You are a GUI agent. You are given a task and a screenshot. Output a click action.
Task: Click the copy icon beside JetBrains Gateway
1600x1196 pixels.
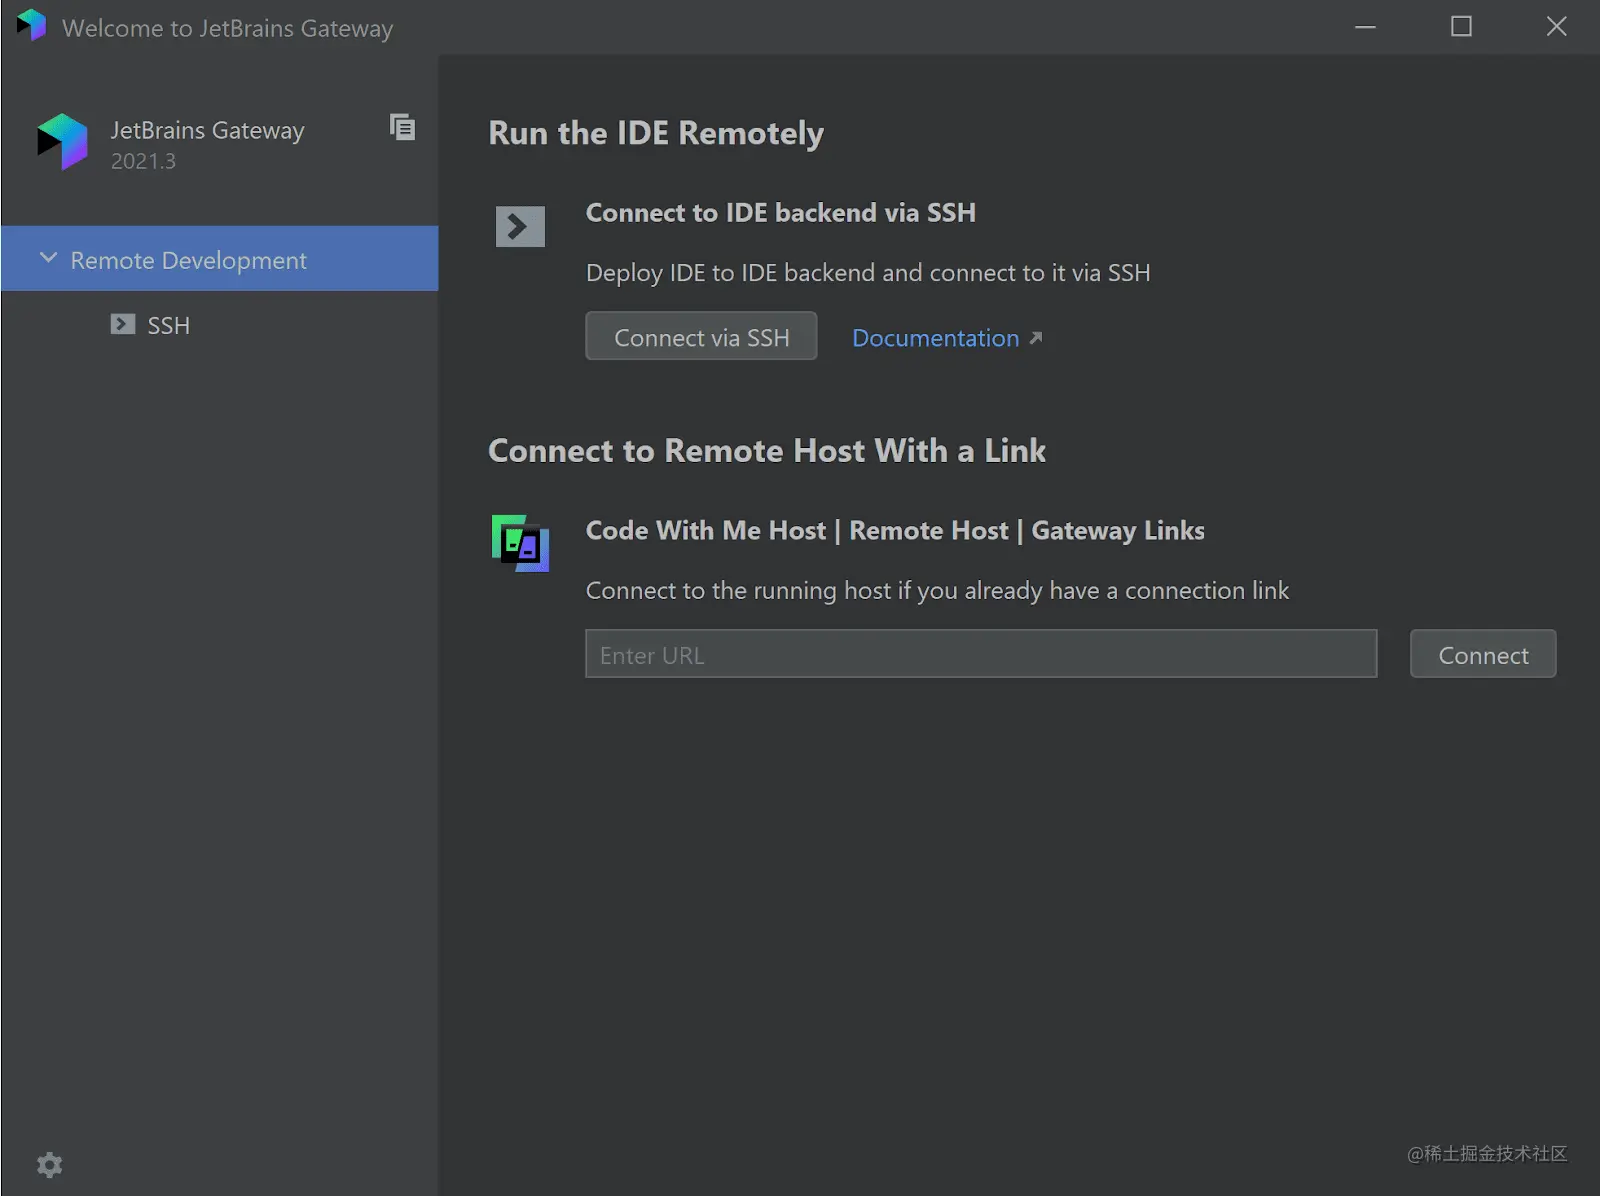[402, 127]
